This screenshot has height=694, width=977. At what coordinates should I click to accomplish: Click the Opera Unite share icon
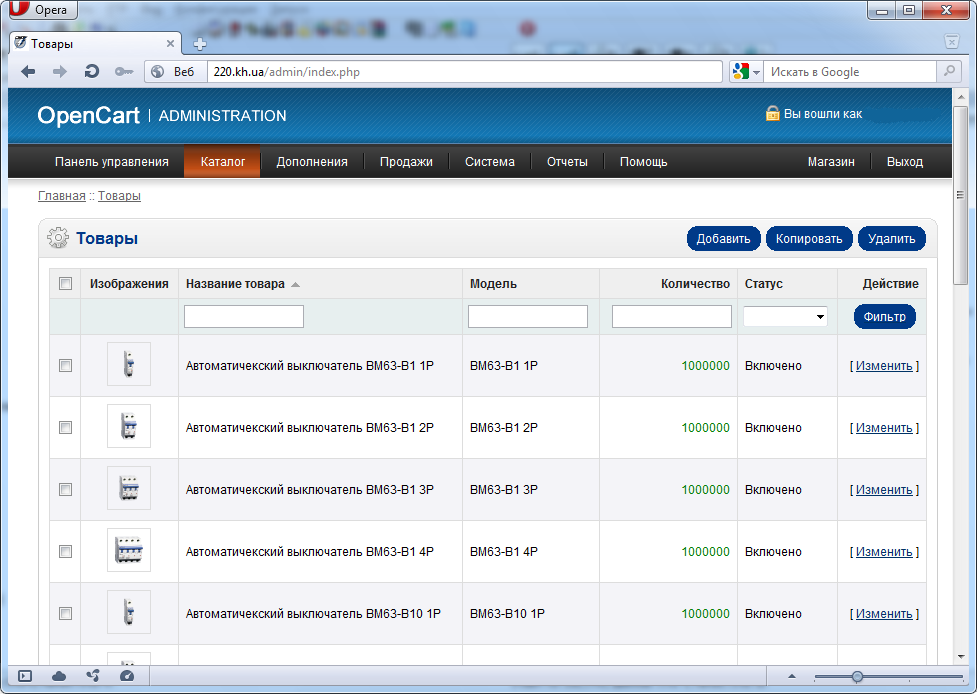click(x=93, y=676)
